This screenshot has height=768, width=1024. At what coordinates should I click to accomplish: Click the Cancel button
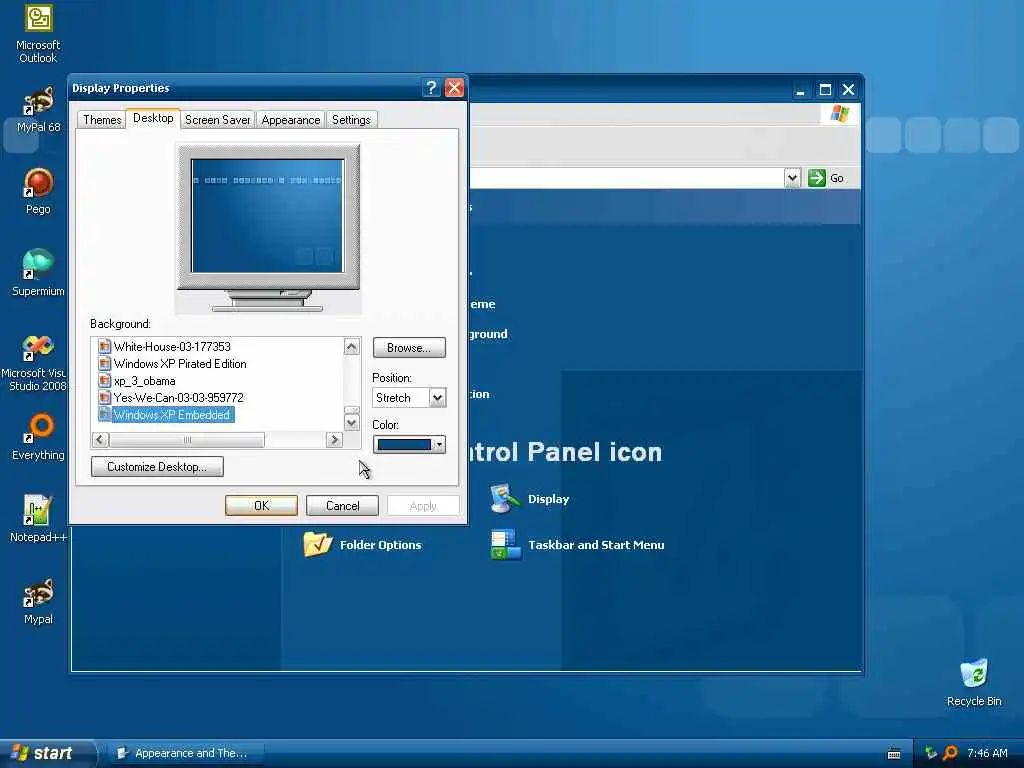pyautogui.click(x=342, y=505)
